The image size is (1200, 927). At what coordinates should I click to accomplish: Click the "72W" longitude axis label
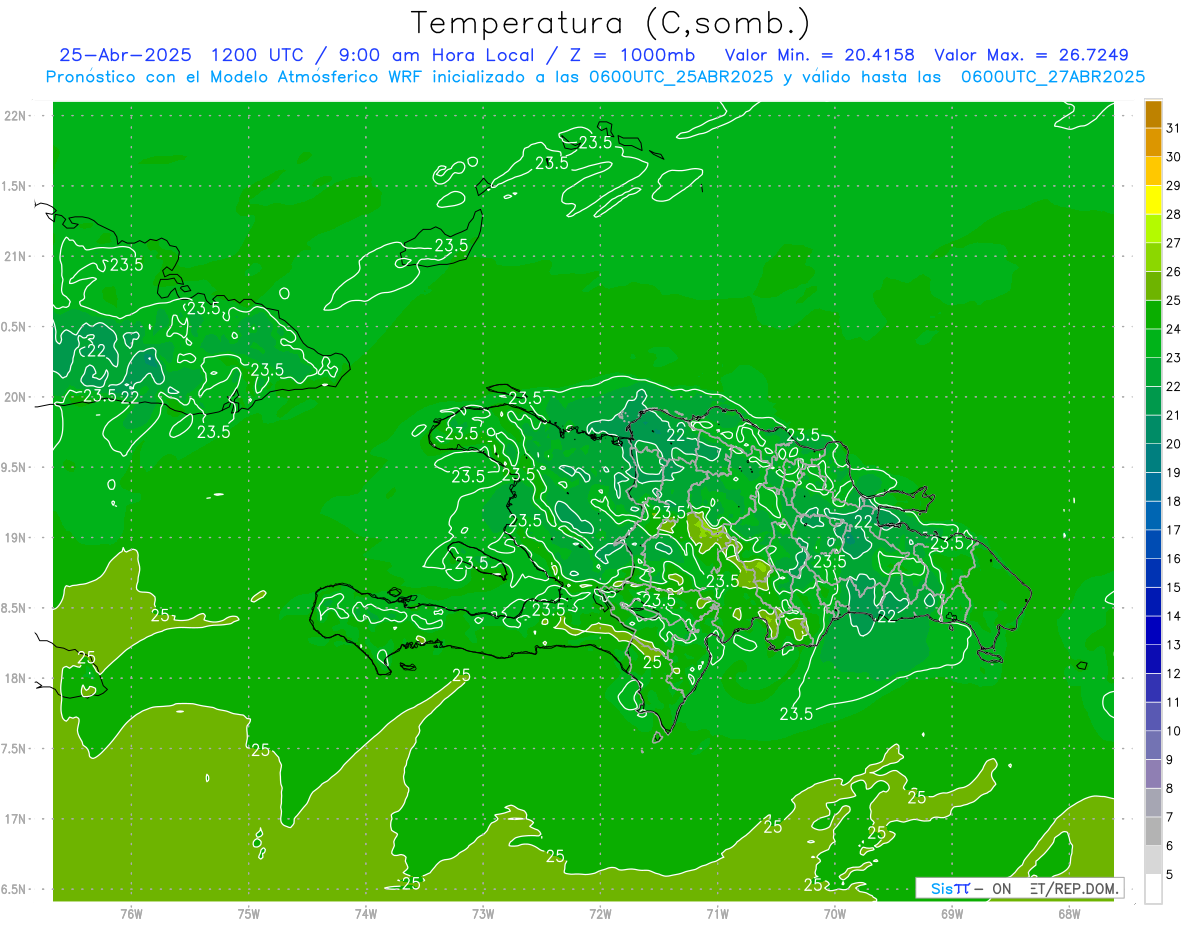[x=600, y=913]
